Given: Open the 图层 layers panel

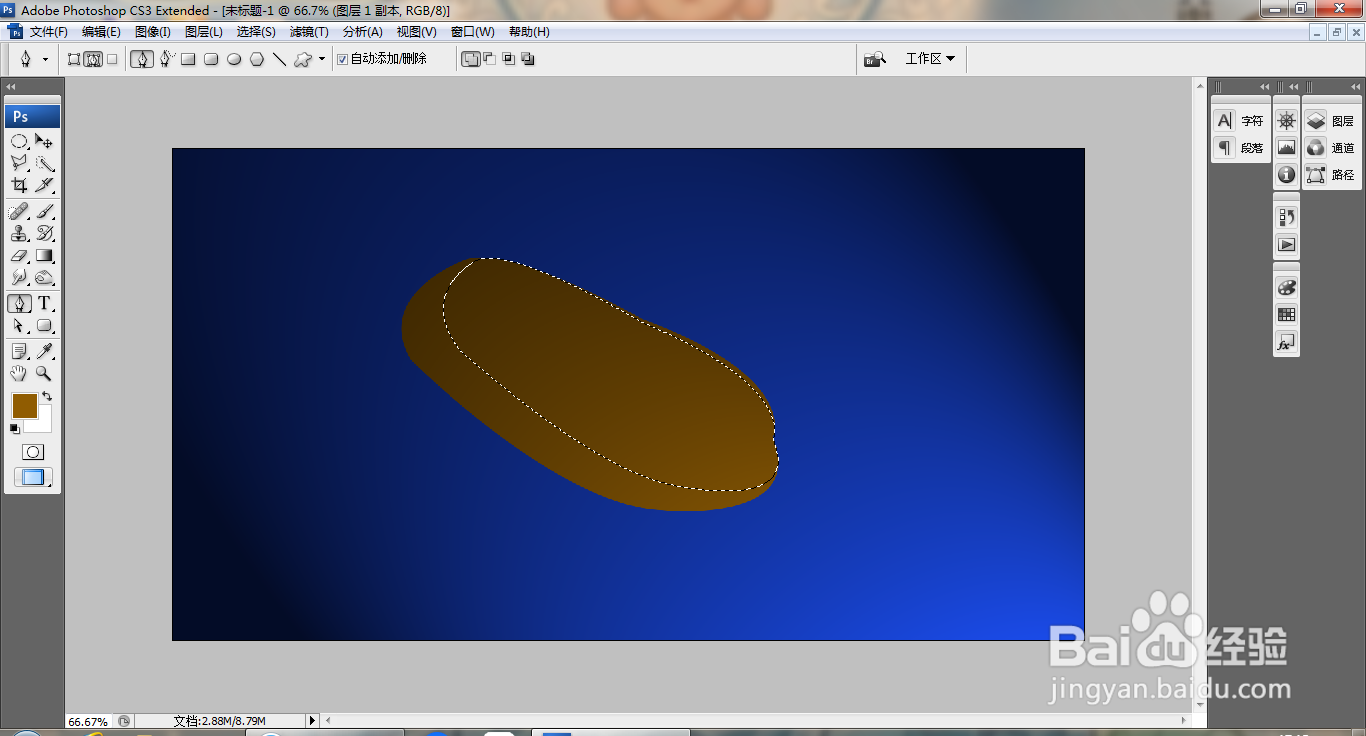Looking at the screenshot, I should tap(1331, 121).
